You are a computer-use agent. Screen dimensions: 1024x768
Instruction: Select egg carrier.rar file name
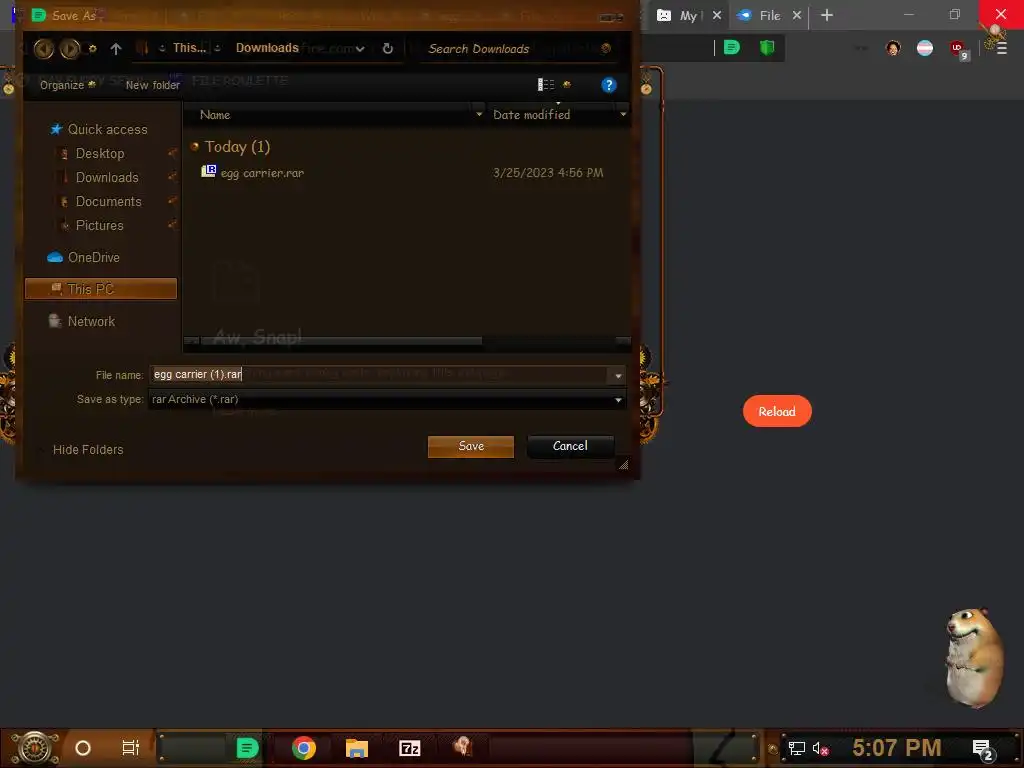click(x=262, y=173)
